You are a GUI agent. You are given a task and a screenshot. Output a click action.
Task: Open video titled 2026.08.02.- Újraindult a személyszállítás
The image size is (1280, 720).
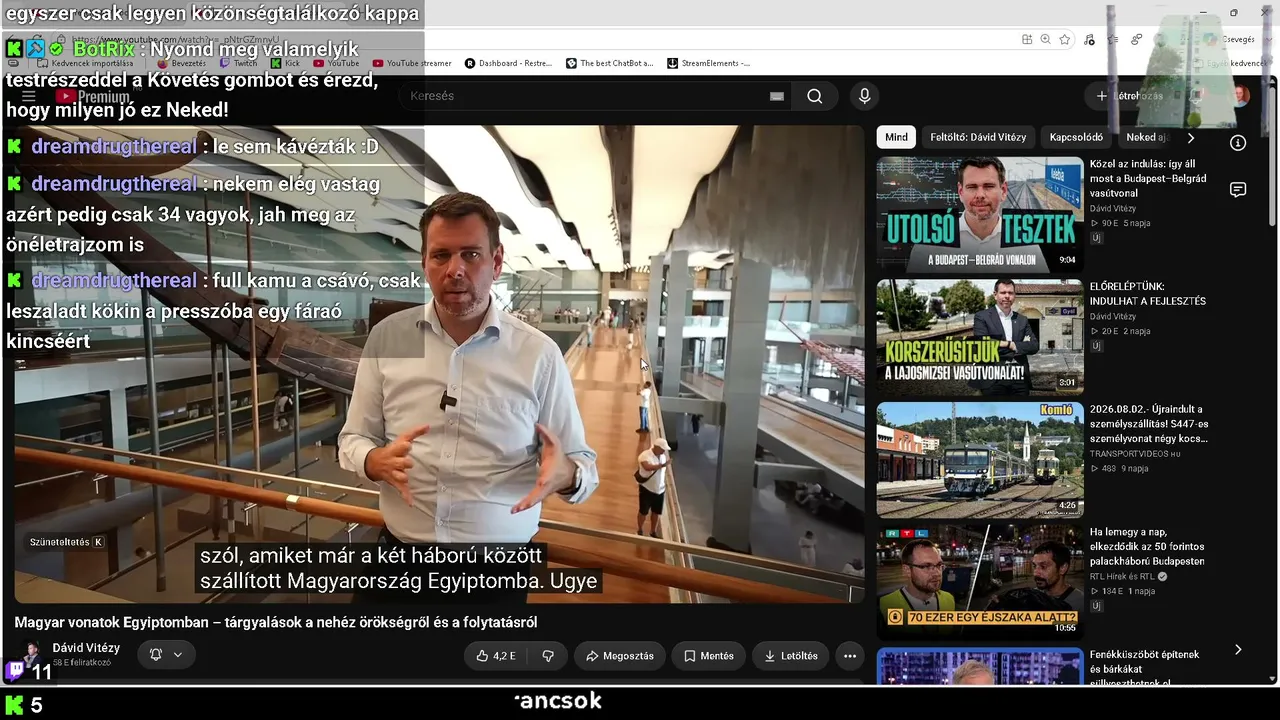pyautogui.click(x=1149, y=424)
